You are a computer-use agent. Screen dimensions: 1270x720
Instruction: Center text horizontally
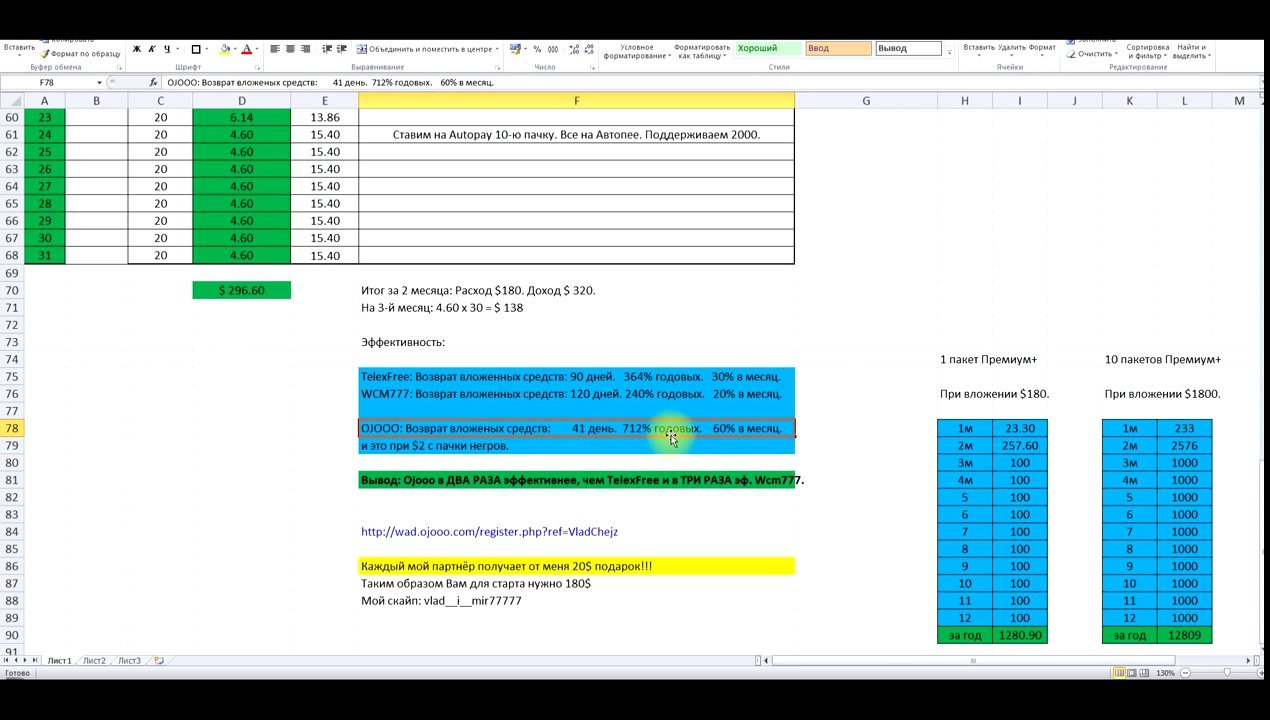pyautogui.click(x=290, y=49)
